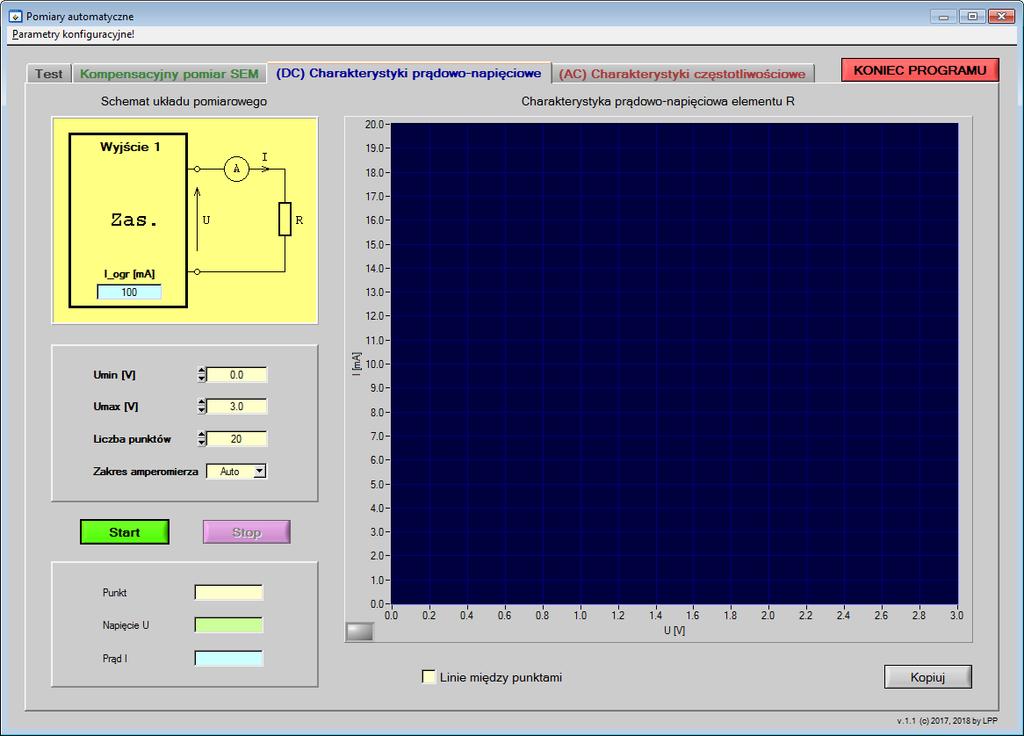Click the Napięcie U indicator field
This screenshot has height=736, width=1024.
coord(229,625)
